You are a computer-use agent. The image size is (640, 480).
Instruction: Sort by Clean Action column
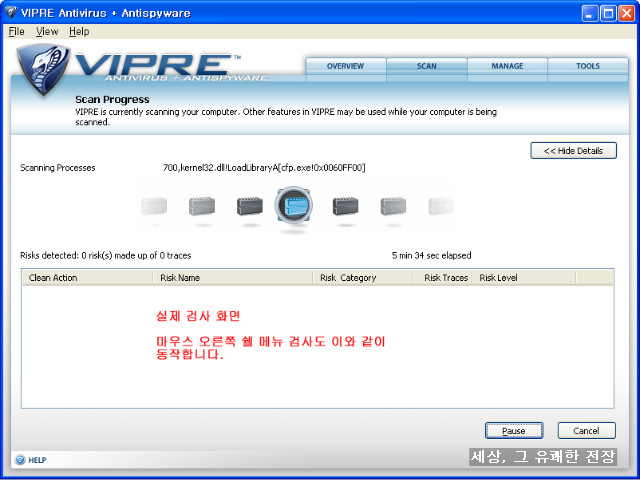87,278
